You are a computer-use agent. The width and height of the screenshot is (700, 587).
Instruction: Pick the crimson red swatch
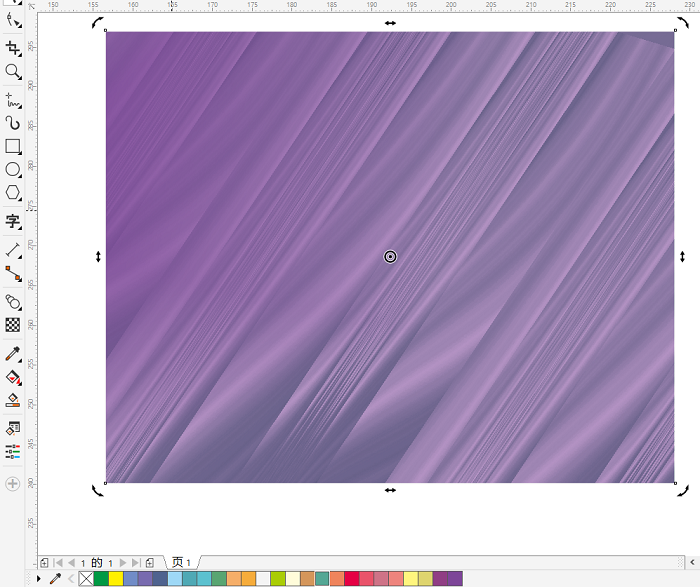click(351, 579)
